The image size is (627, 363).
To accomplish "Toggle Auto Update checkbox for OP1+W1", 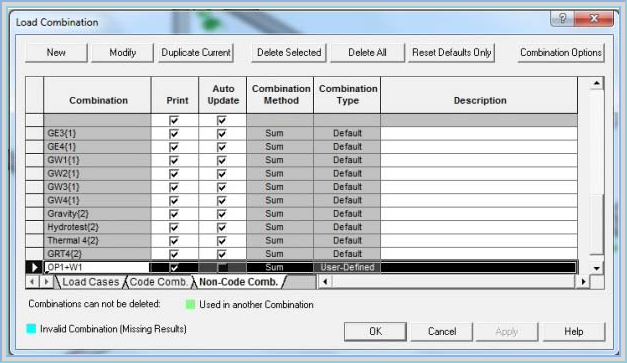I will click(x=222, y=267).
